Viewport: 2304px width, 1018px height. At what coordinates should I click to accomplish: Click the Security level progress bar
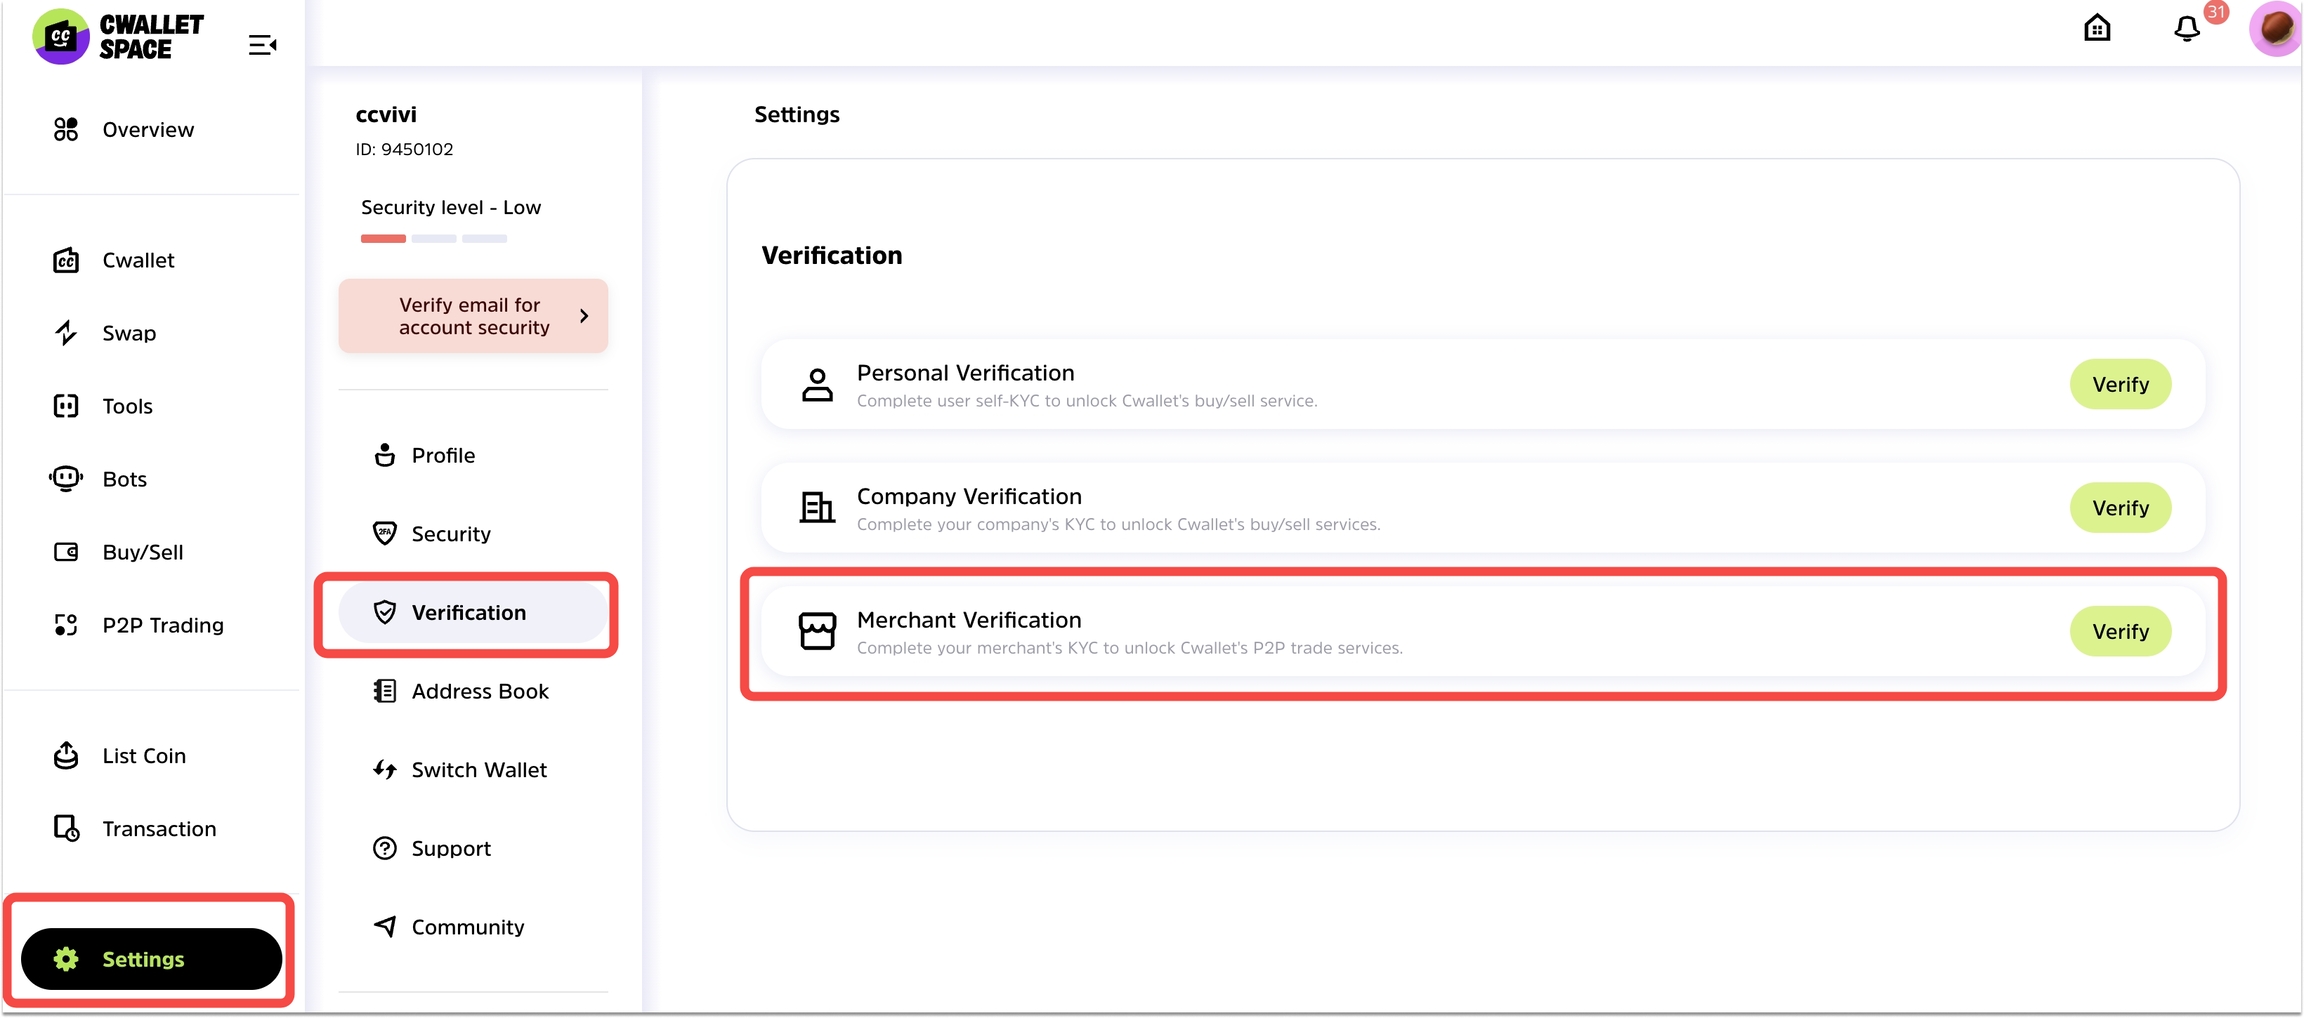434,239
